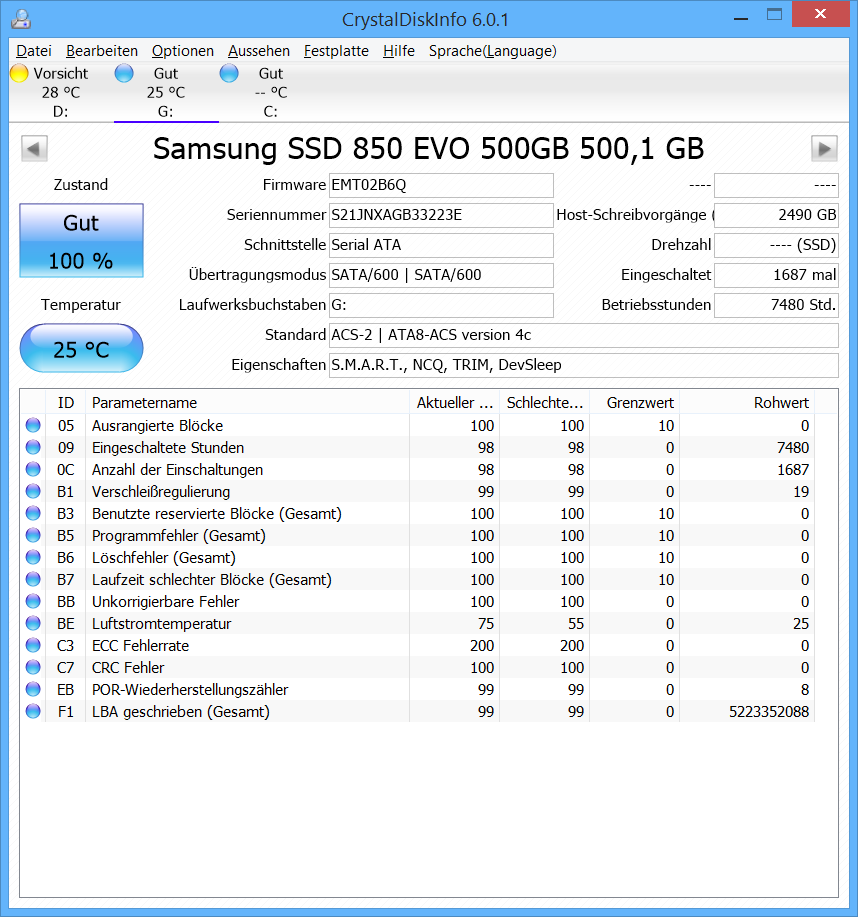
Task: Select the Verschleißregulierung row
Action: coord(418,491)
